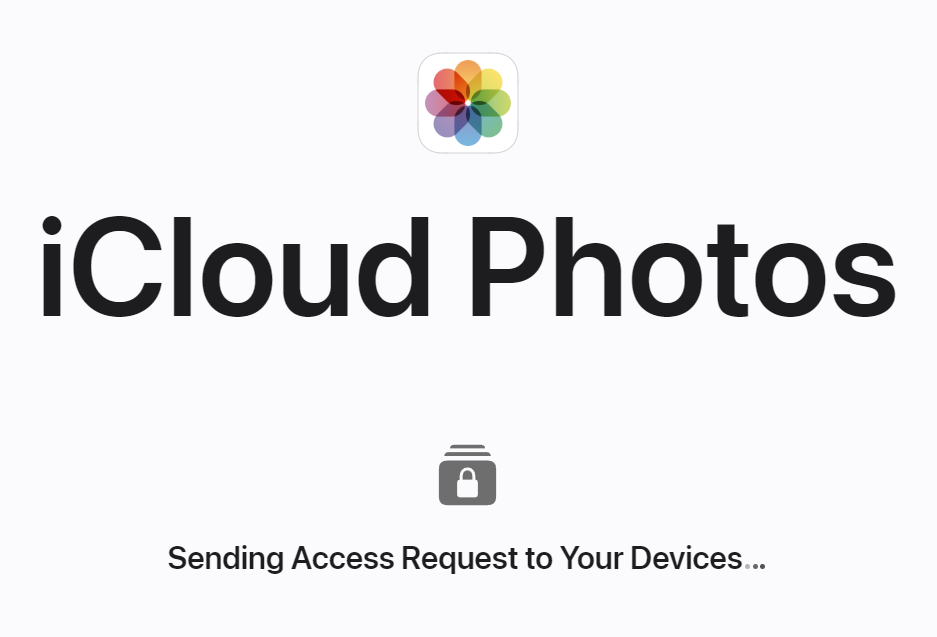Image resolution: width=937 pixels, height=637 pixels.
Task: Click the teal lower-right petal of the Photos icon
Action: pos(487,121)
